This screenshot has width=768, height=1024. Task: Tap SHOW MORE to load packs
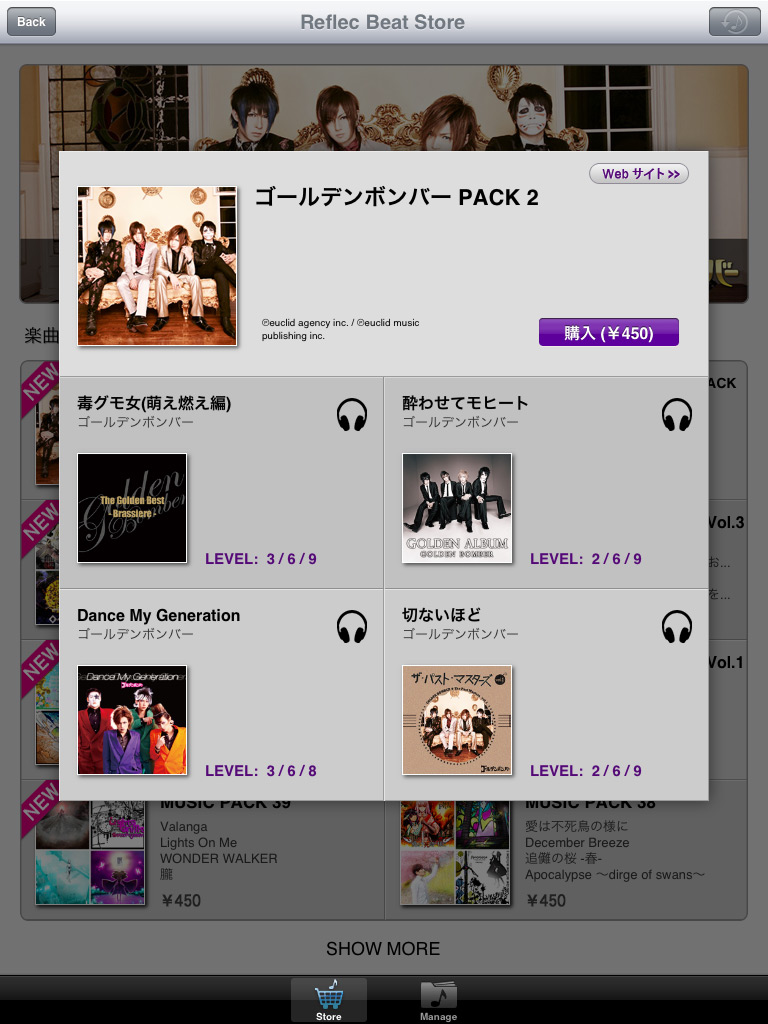coord(383,948)
